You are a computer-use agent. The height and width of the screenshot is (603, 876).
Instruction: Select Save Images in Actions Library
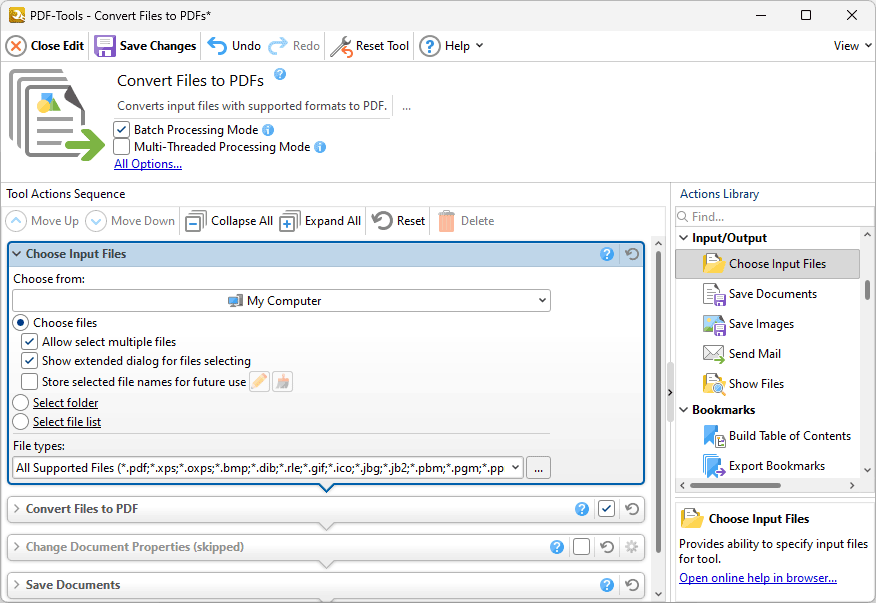point(749,324)
